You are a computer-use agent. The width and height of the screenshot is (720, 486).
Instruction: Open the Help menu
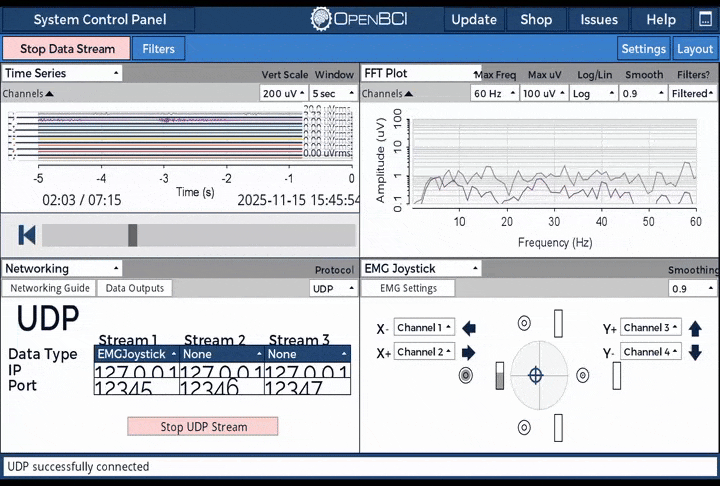coord(660,19)
